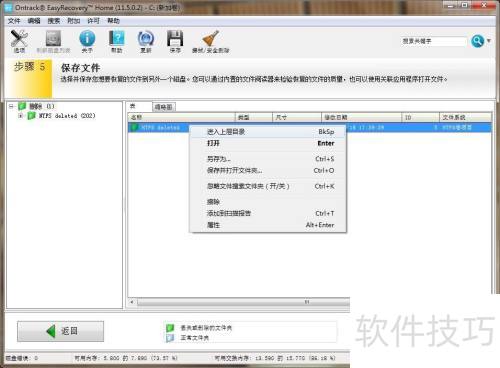The image size is (500, 368).
Task: Sort by the Type column header
Action: coord(254,117)
